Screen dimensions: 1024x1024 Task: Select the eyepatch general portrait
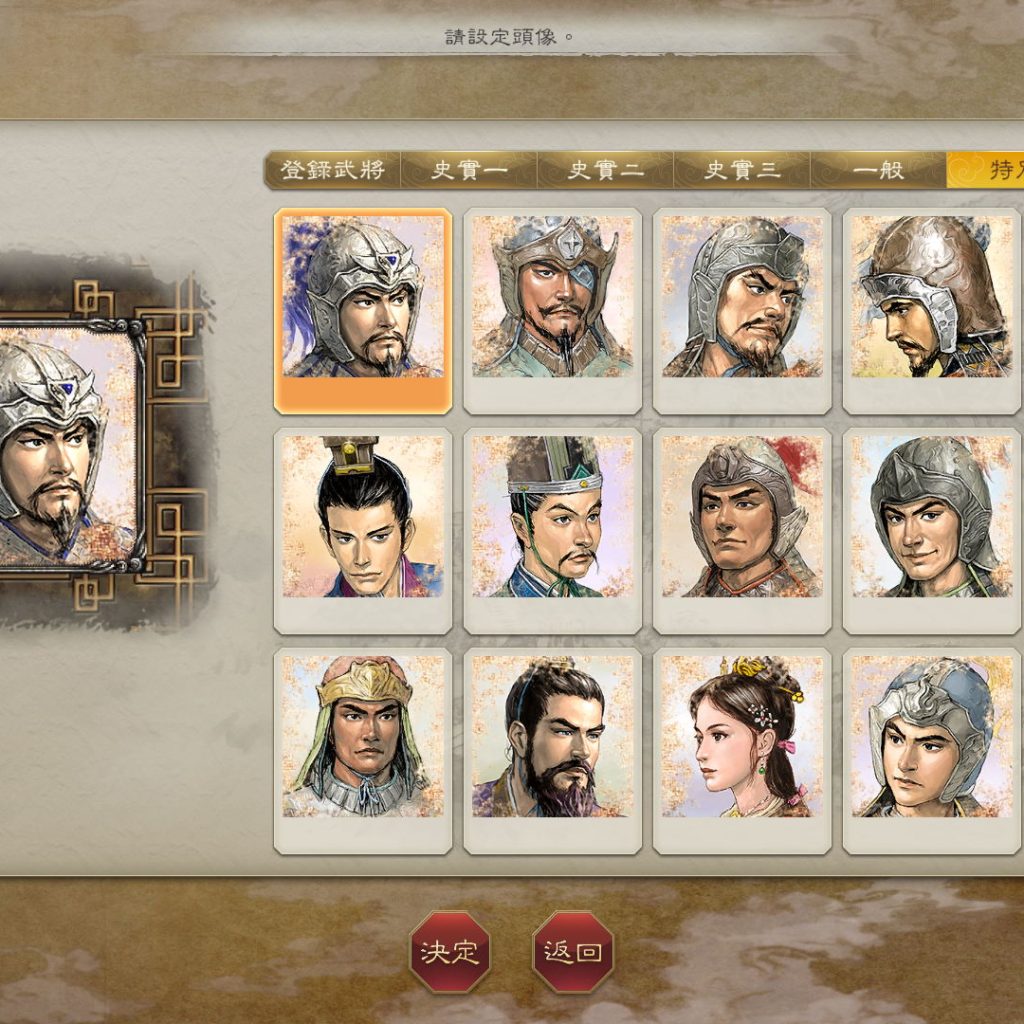[x=552, y=311]
